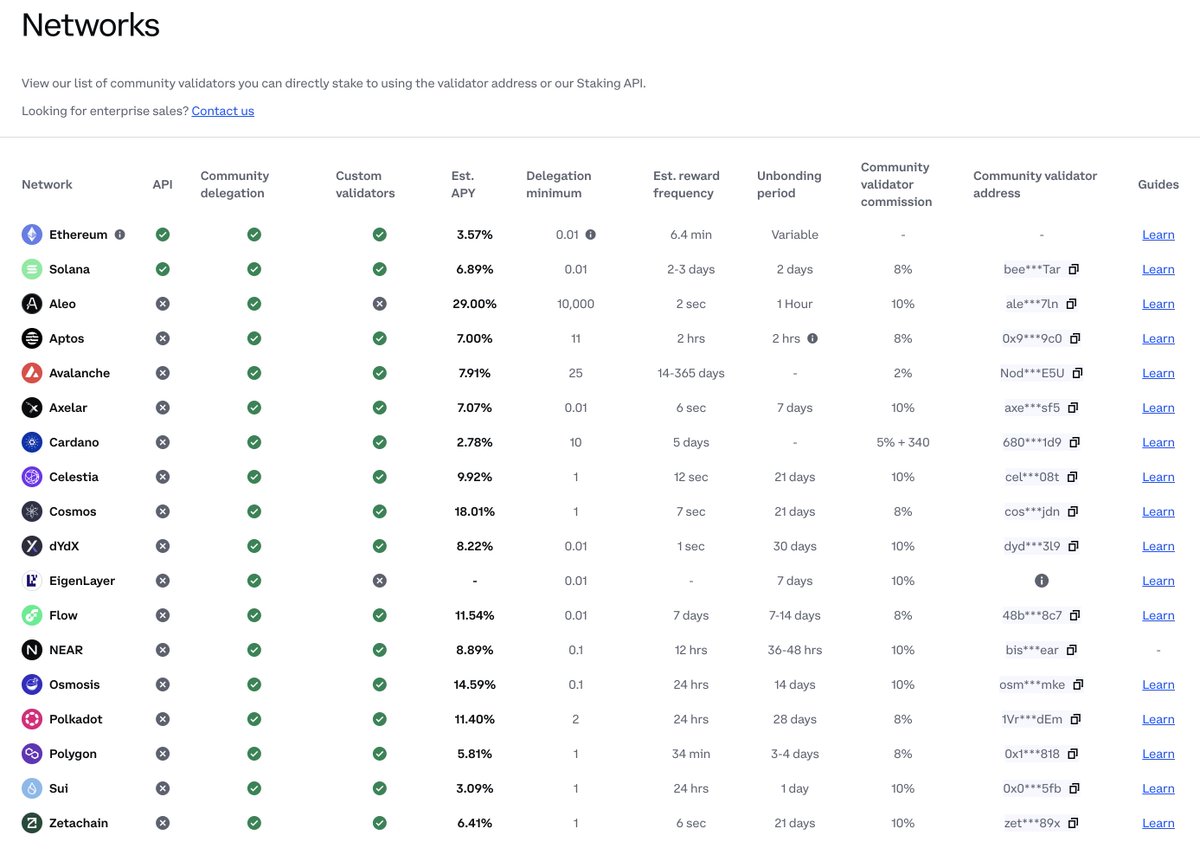
Task: Click EigenLayer's gray custom validators cross
Action: 379,581
